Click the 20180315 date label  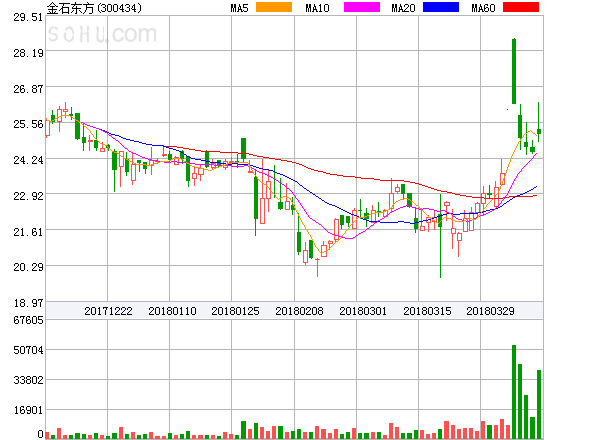point(427,311)
